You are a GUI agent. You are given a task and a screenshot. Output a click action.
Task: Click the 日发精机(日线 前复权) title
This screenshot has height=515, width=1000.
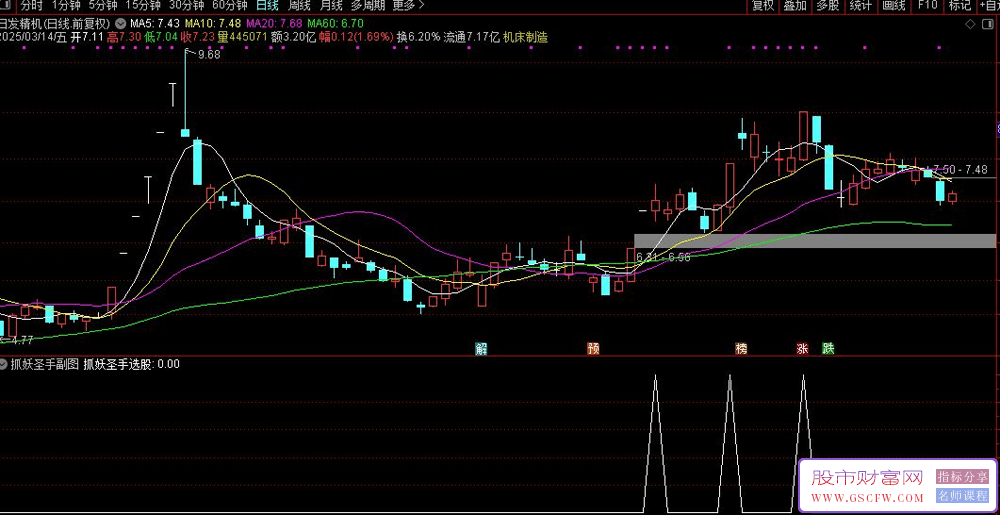(x=55, y=24)
